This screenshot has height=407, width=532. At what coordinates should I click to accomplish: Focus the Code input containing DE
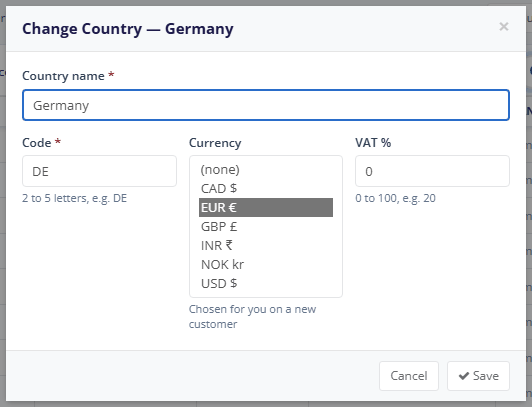coord(99,171)
